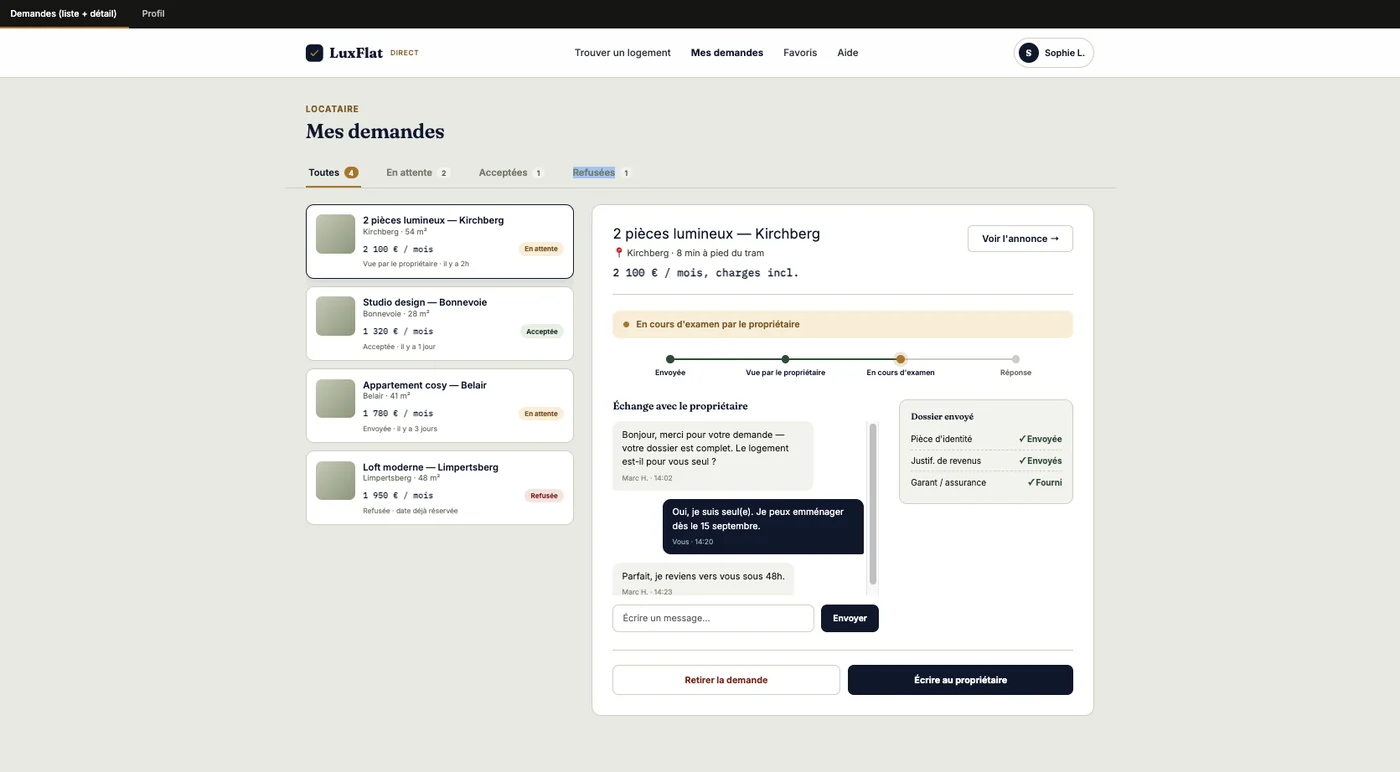Viewport: 1400px width, 772px height.
Task: Click the Envoyée progress step dot
Action: [670, 359]
